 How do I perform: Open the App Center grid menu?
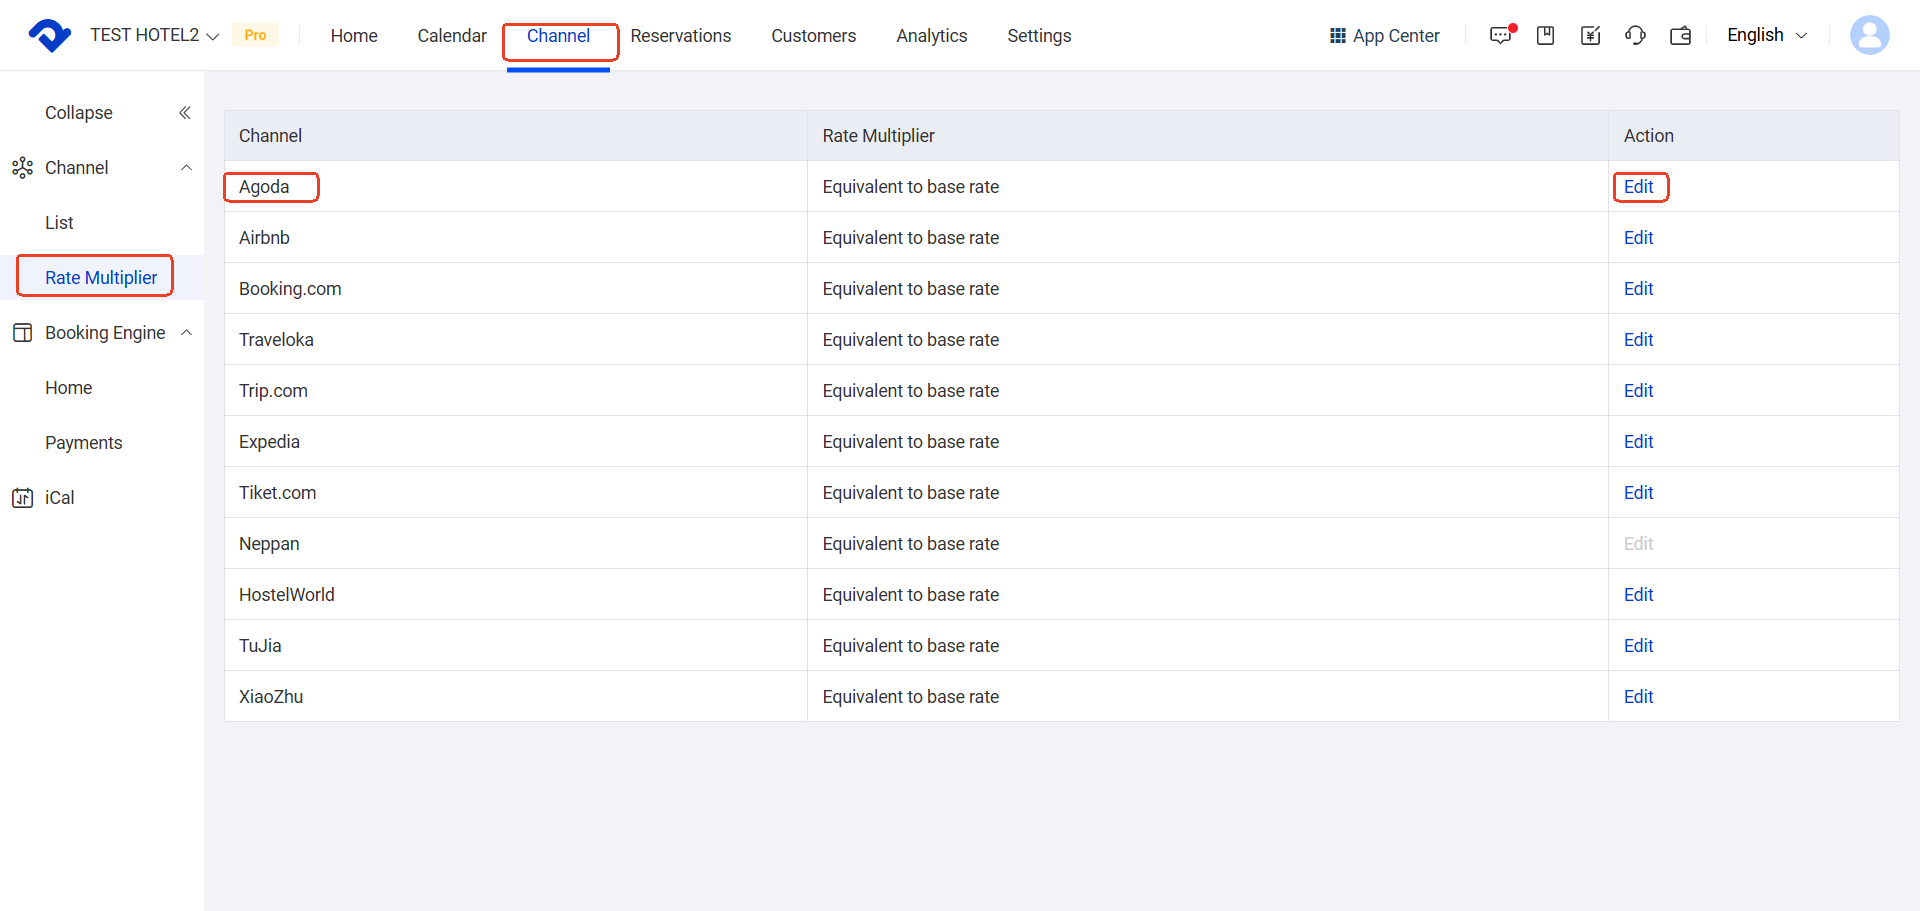click(1384, 36)
